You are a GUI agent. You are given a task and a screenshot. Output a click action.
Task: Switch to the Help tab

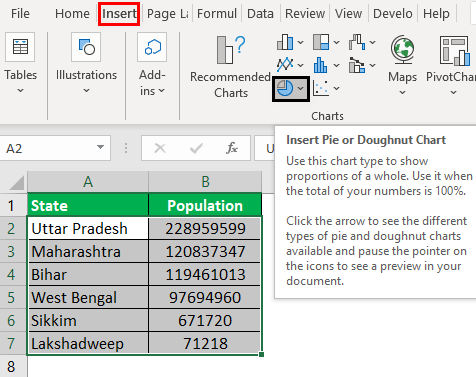coord(436,14)
